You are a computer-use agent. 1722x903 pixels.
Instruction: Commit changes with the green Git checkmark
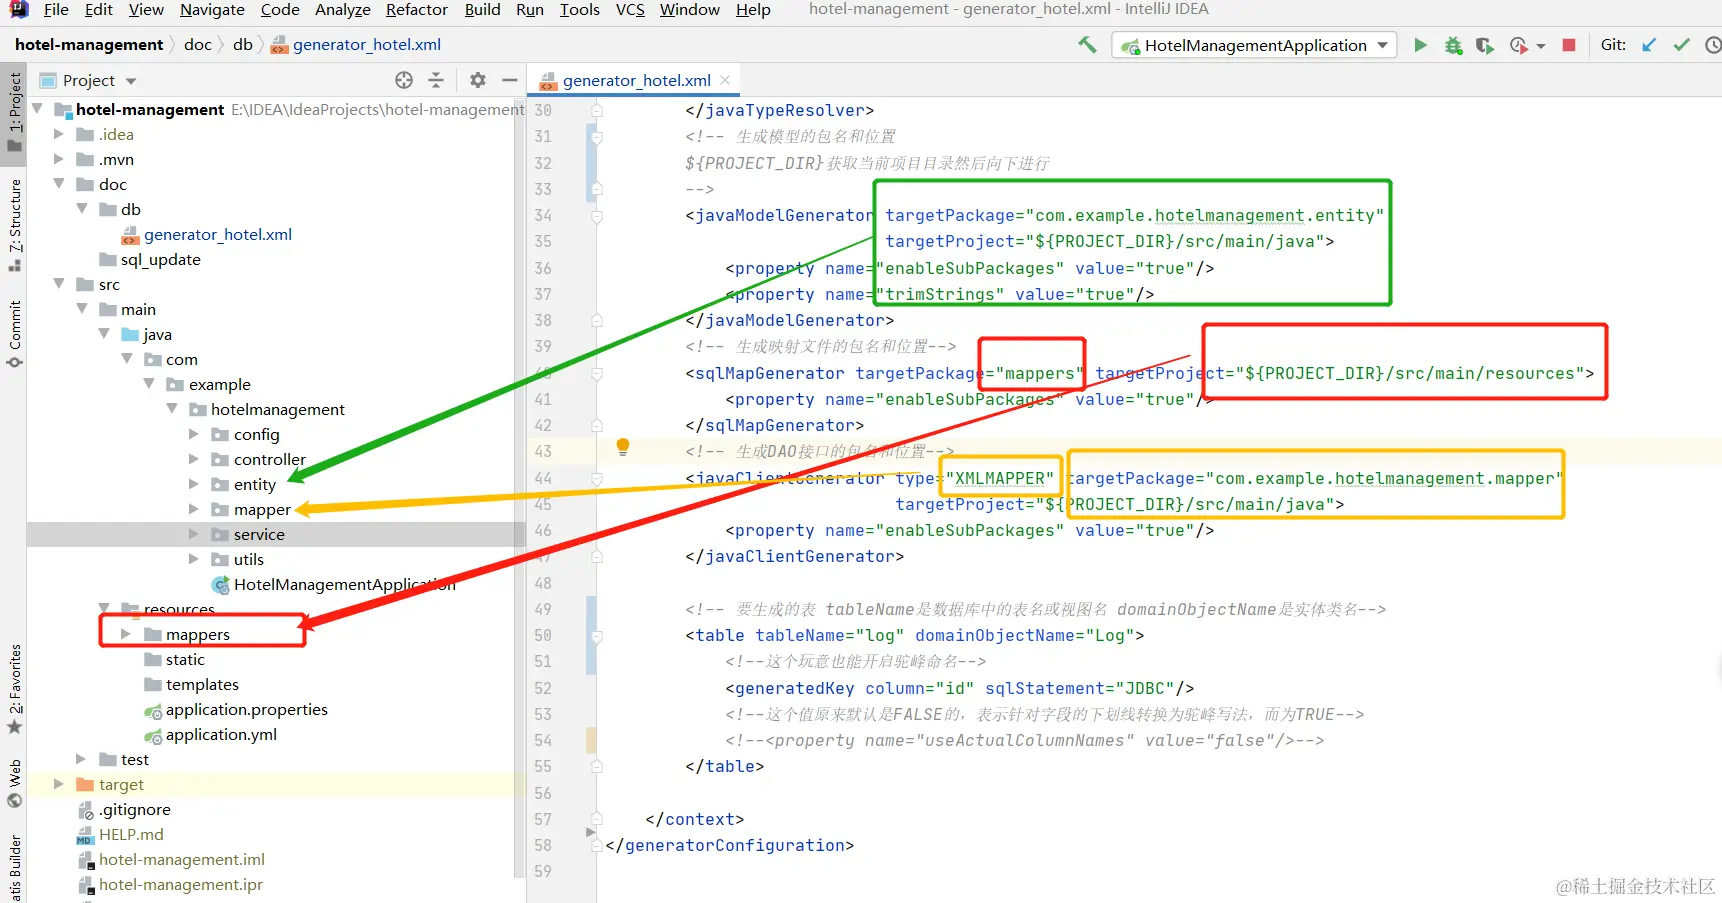point(1682,45)
